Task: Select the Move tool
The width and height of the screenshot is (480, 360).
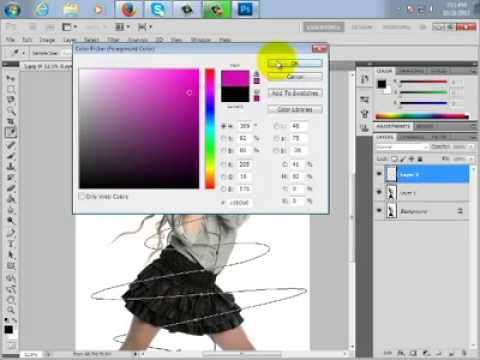Action: (x=11, y=78)
